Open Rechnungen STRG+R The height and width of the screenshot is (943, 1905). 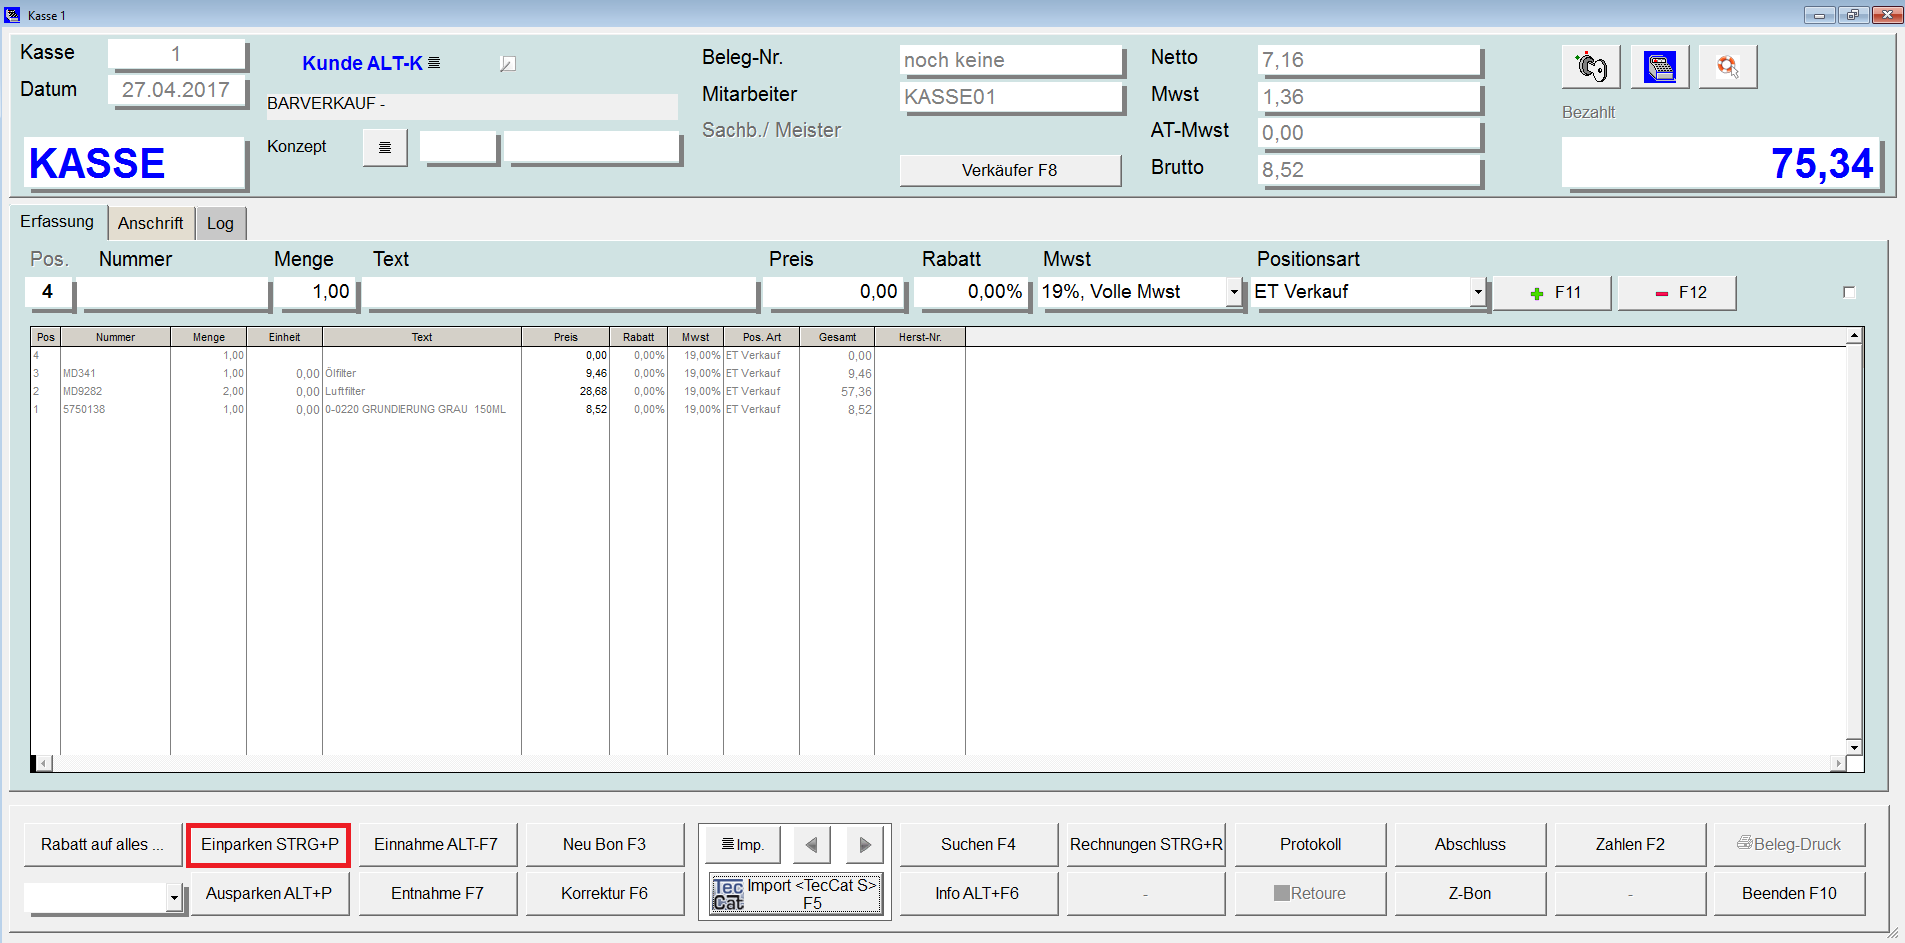click(1146, 845)
